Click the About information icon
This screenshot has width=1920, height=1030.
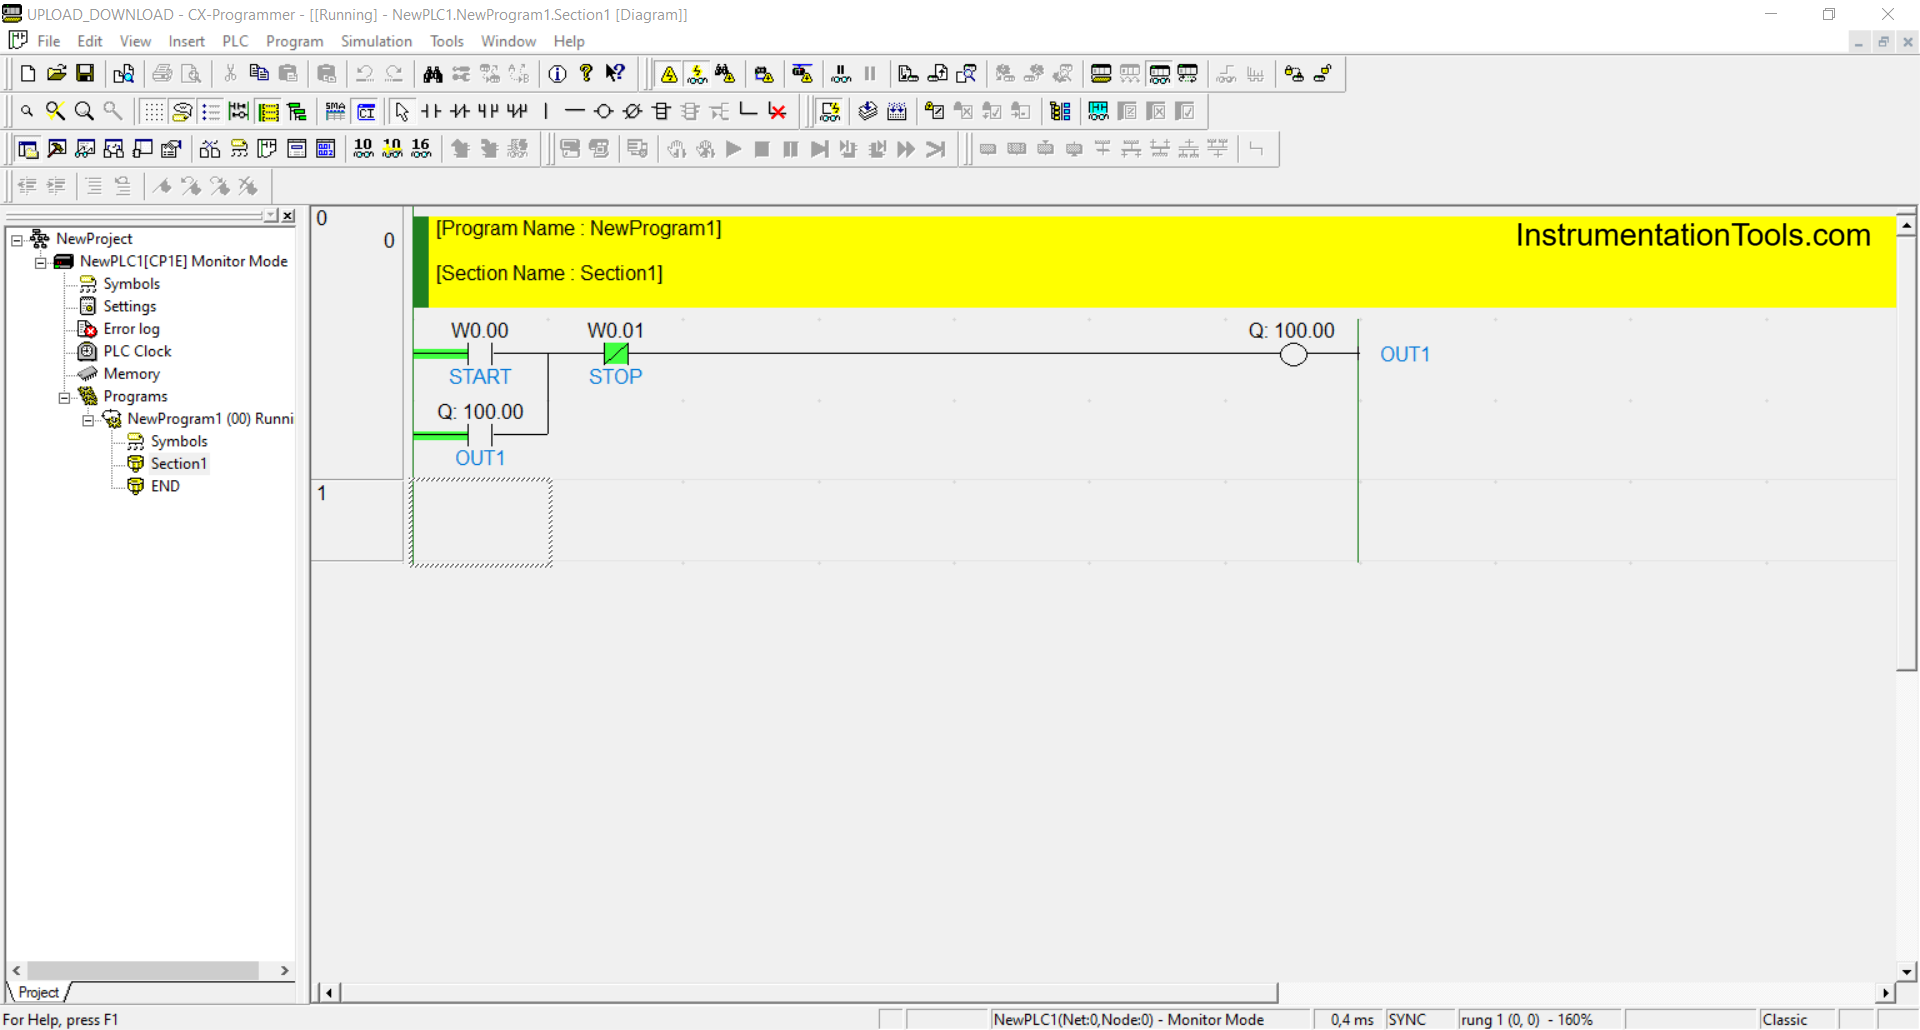tap(558, 73)
